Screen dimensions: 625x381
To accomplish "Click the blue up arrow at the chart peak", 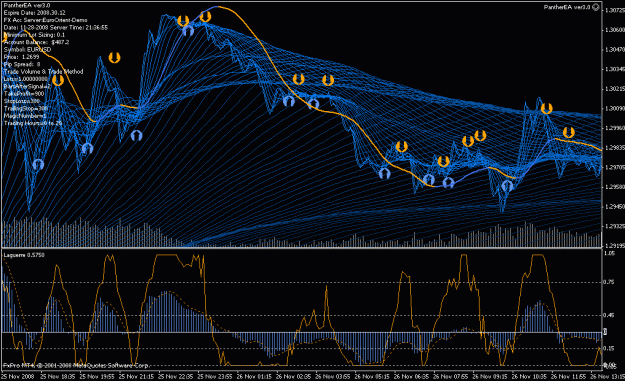I will (188, 30).
